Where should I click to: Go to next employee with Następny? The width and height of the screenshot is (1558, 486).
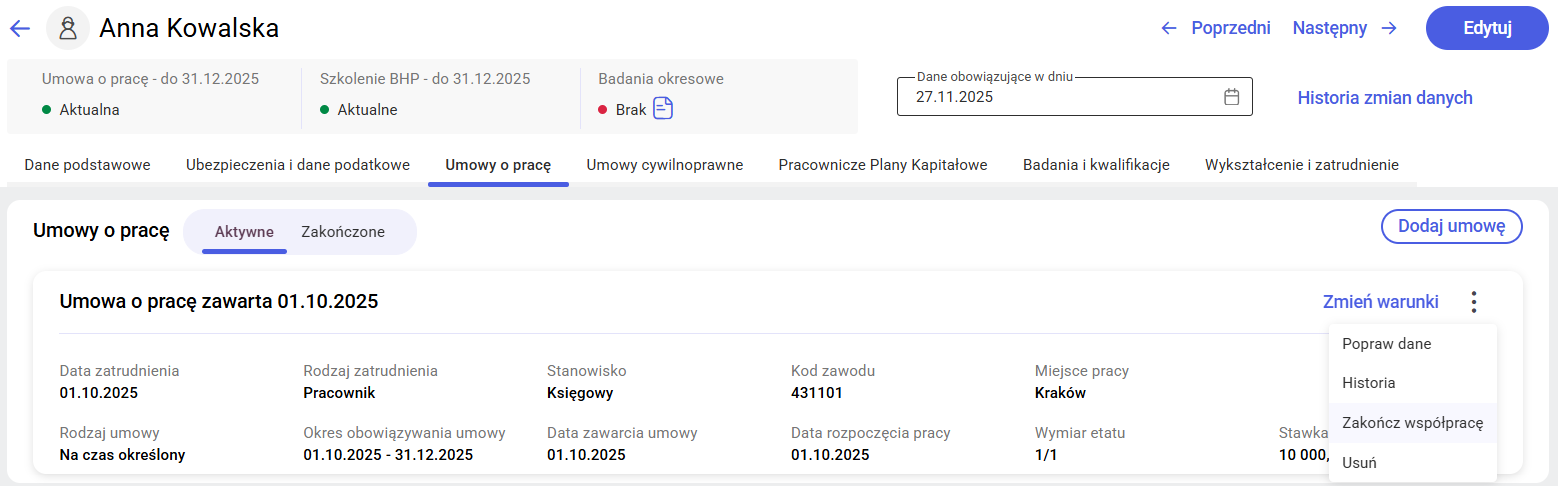tap(1344, 28)
